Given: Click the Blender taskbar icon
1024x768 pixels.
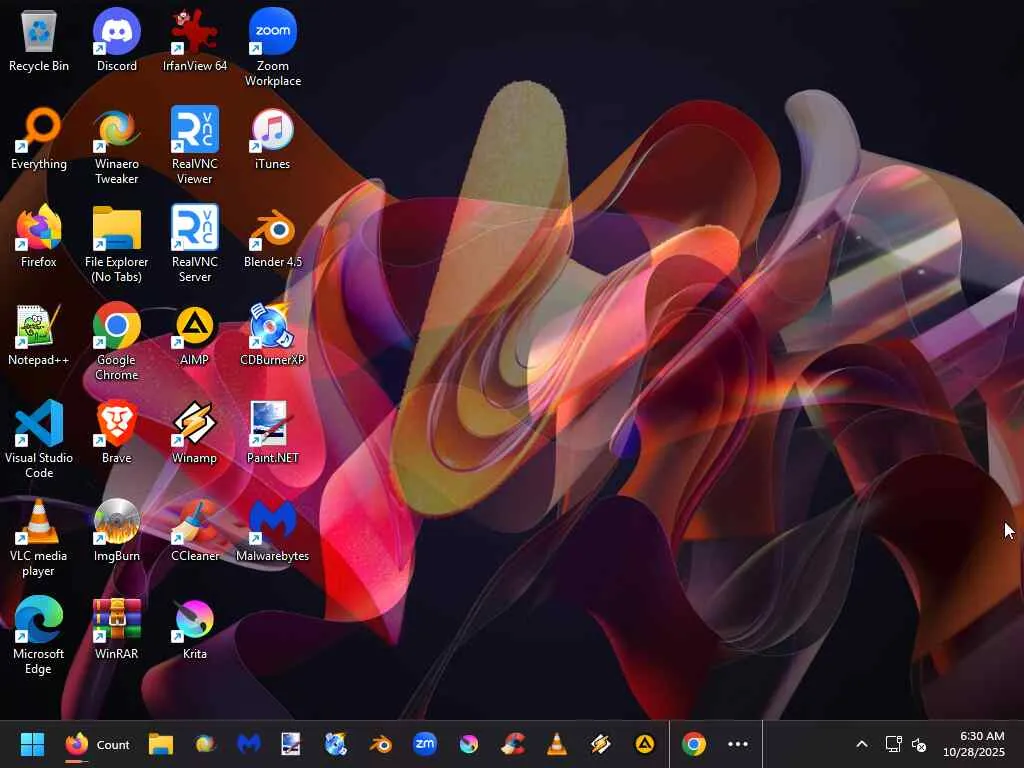Looking at the screenshot, I should [380, 744].
